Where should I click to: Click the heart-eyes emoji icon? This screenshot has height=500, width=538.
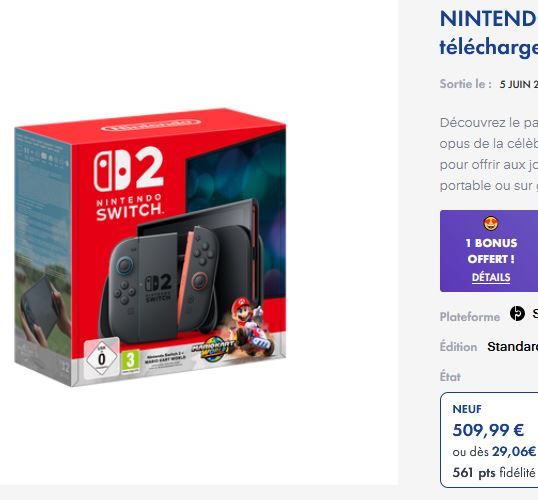click(x=491, y=223)
